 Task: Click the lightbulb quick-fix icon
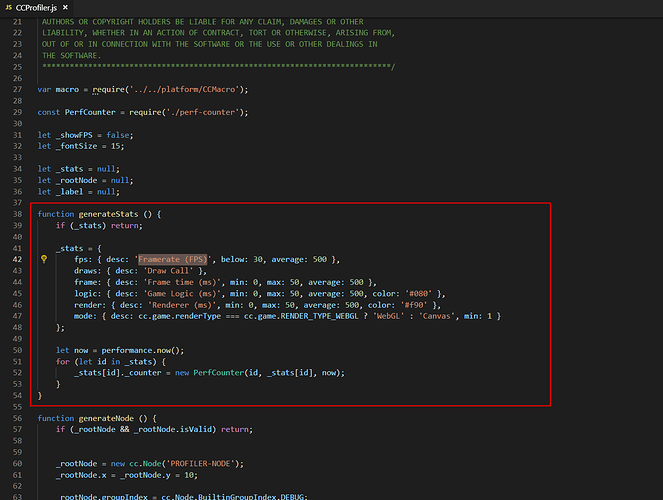click(x=44, y=259)
